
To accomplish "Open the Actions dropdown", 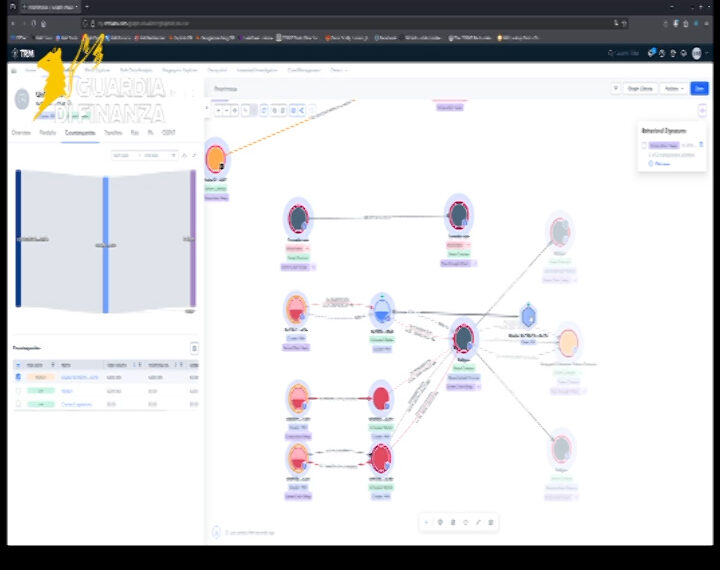I will (x=674, y=88).
